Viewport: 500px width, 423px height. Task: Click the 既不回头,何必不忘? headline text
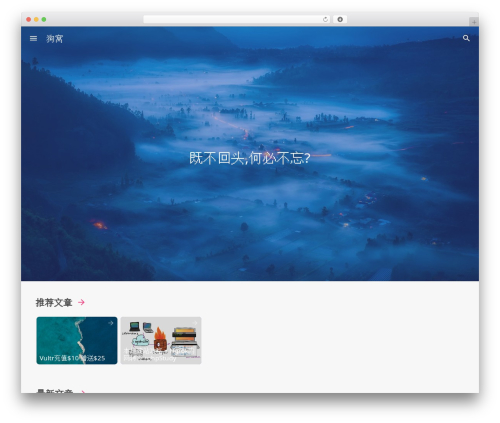(250, 158)
